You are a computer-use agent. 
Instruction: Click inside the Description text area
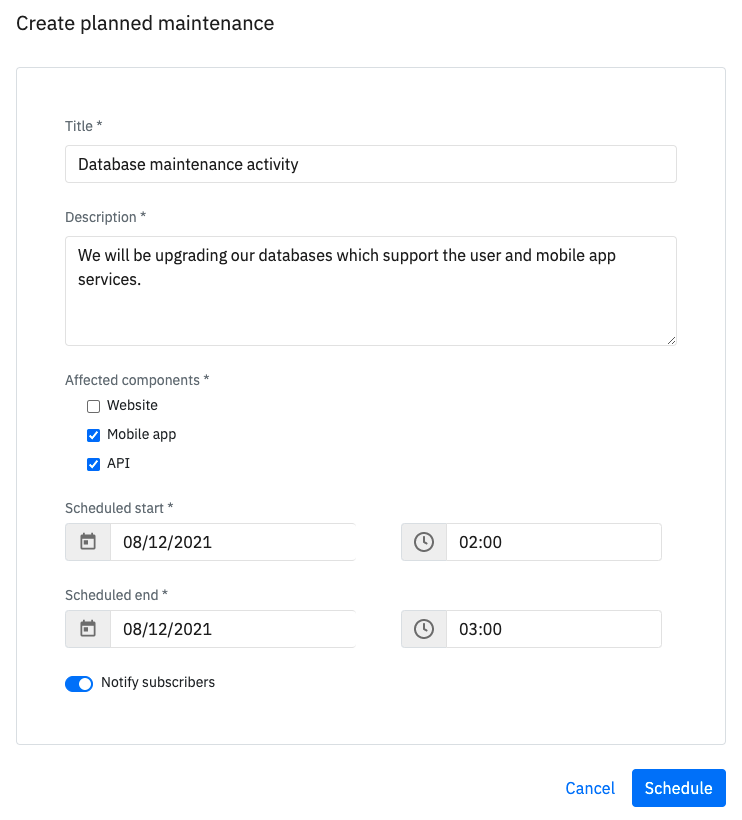[x=371, y=291]
